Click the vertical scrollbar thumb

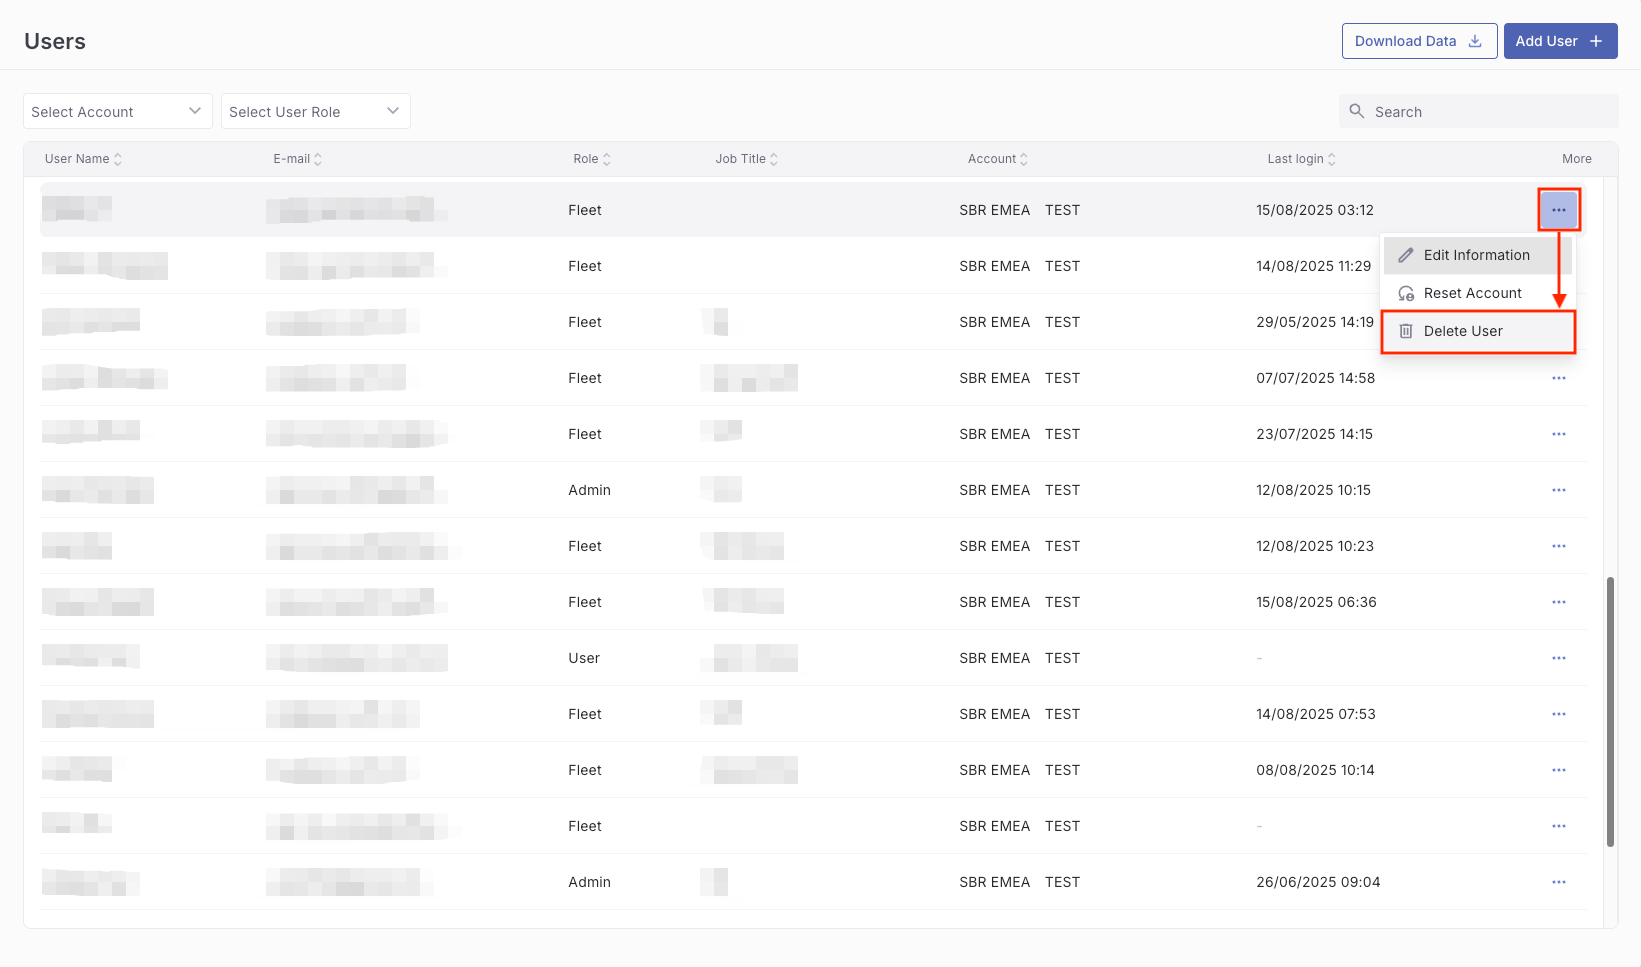1610,711
